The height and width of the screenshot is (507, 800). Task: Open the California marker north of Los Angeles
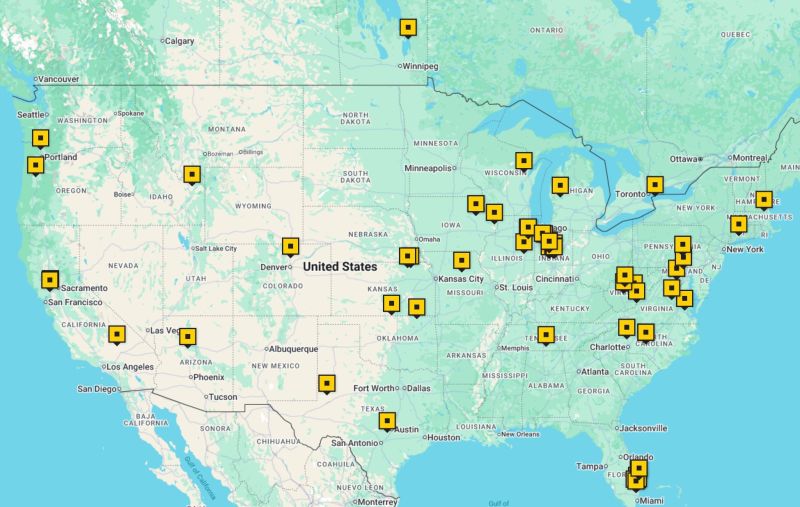tap(117, 334)
